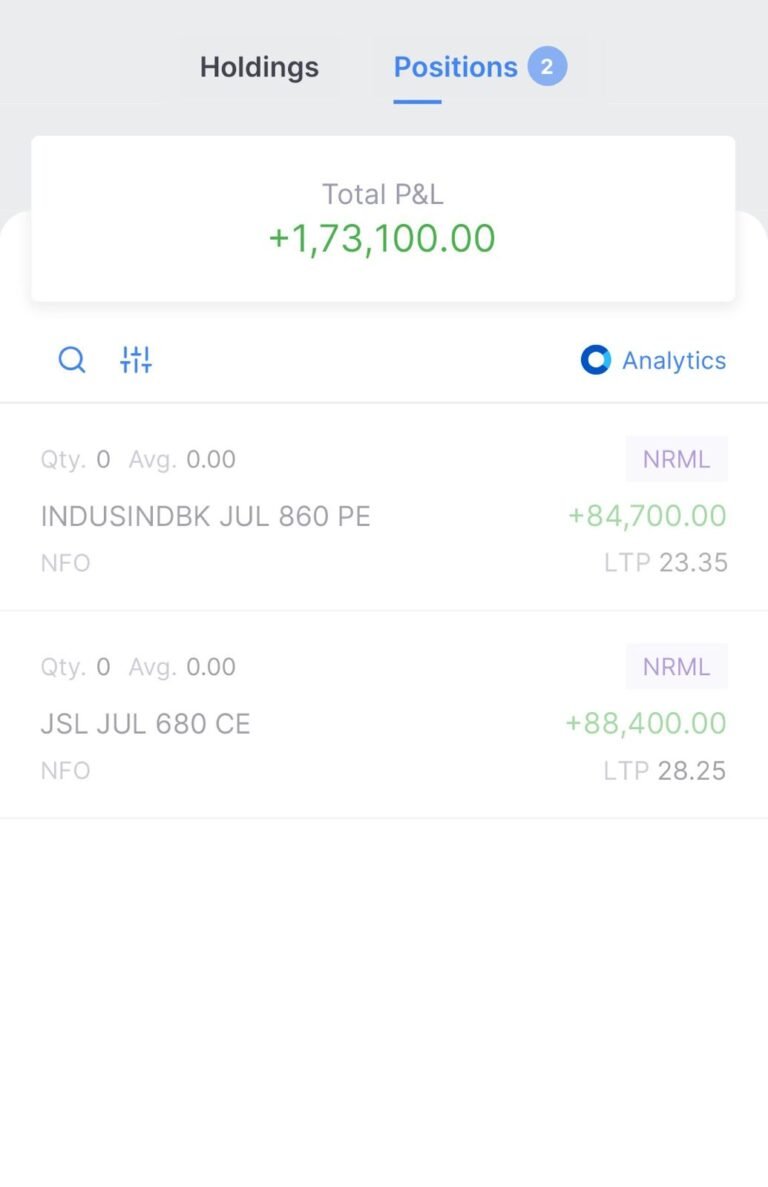The image size is (768, 1187).
Task: Click LTP 28.25 on JSL row
Action: (664, 771)
